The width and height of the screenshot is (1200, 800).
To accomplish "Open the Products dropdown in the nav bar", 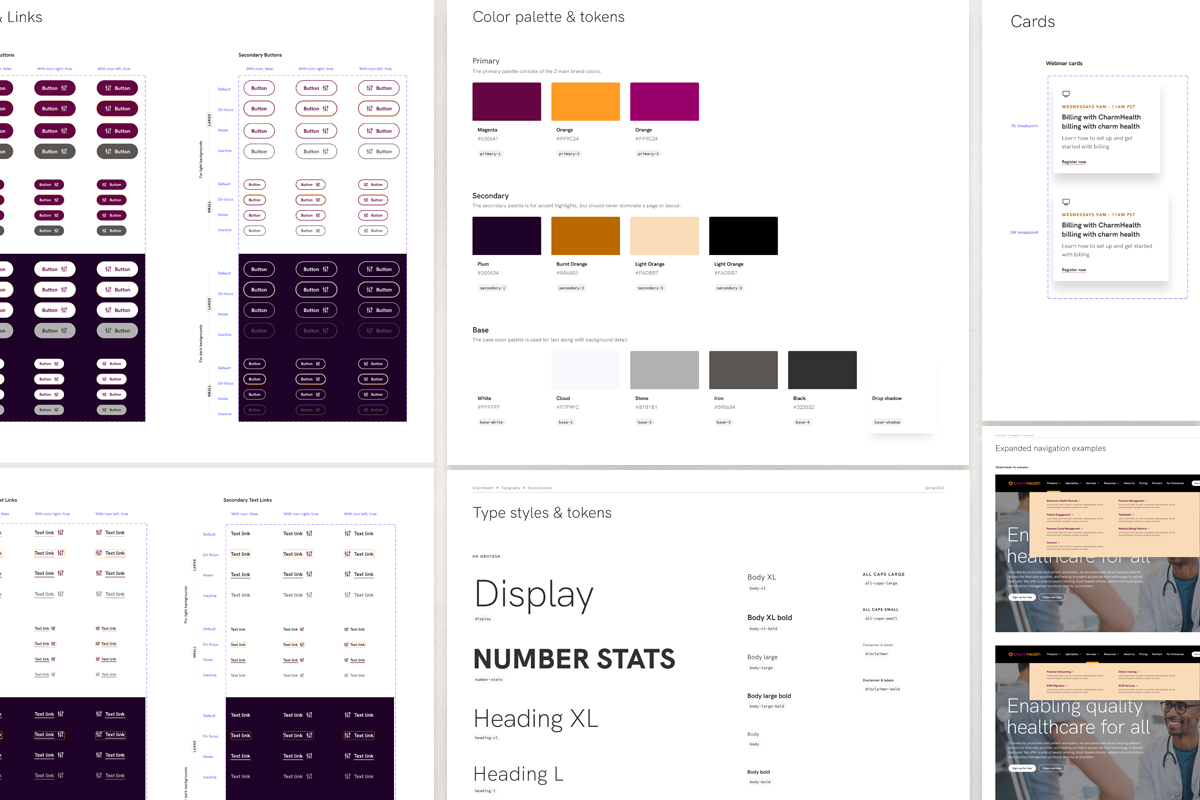I will pyautogui.click(x=1054, y=483).
